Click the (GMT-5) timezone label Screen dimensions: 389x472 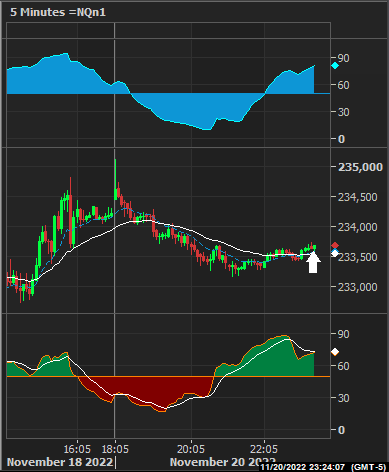368,467
